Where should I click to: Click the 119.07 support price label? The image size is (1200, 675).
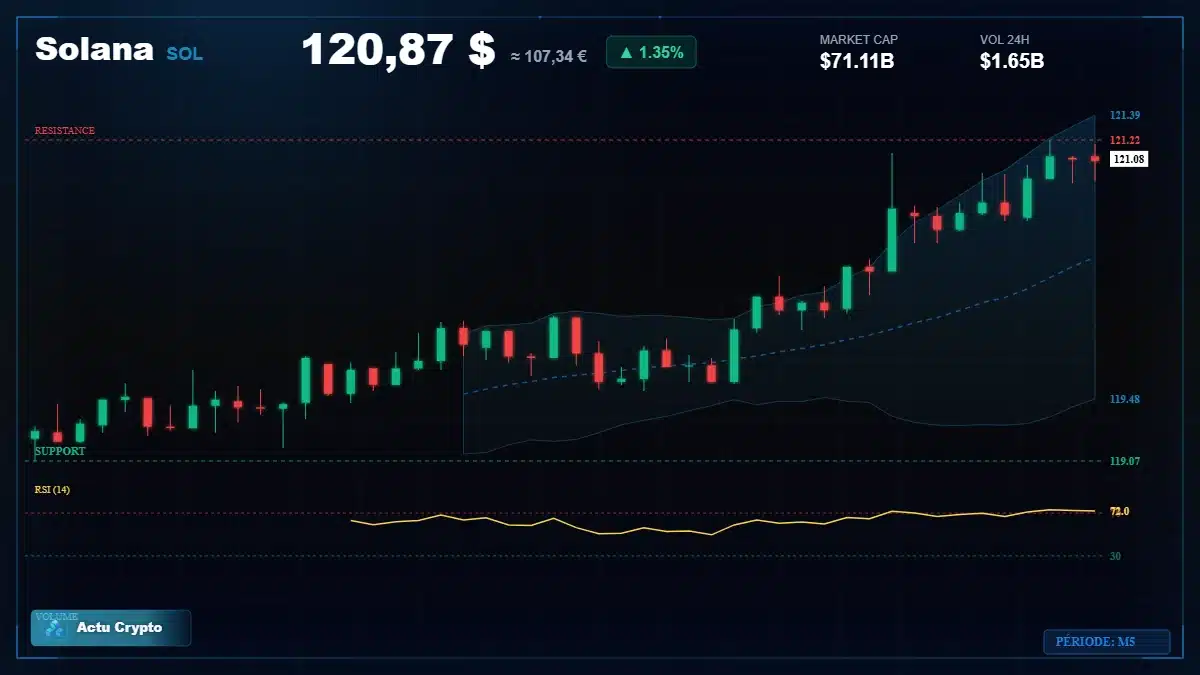coord(1125,461)
